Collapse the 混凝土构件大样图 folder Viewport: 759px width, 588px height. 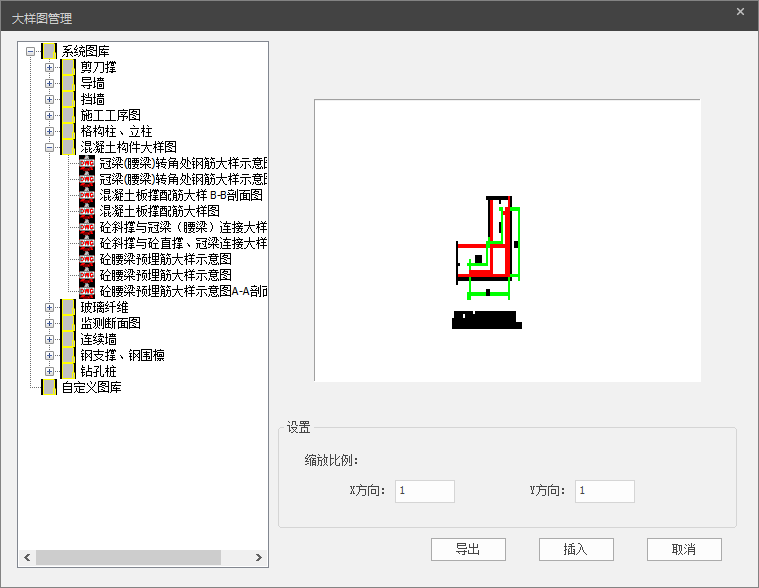coord(49,147)
